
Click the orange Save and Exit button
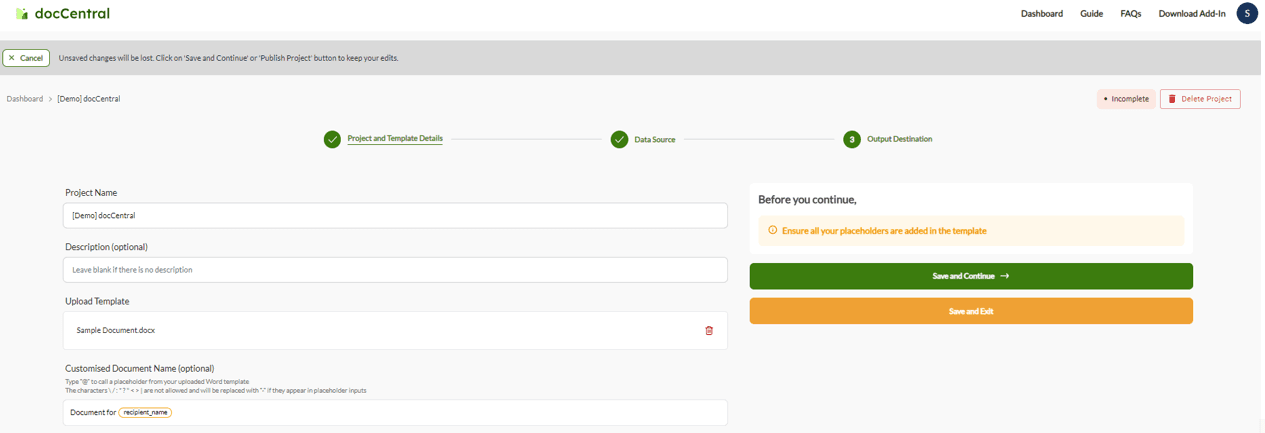click(x=970, y=311)
